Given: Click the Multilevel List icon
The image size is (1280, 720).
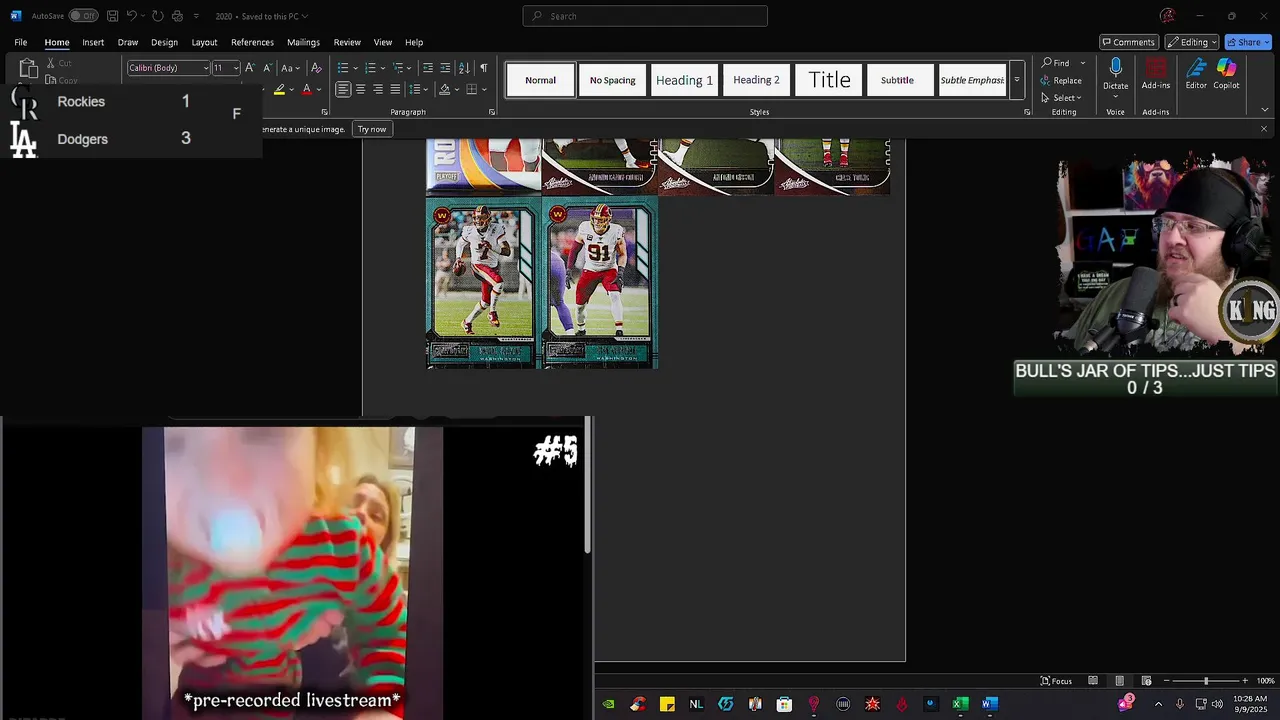Looking at the screenshot, I should click(x=397, y=68).
